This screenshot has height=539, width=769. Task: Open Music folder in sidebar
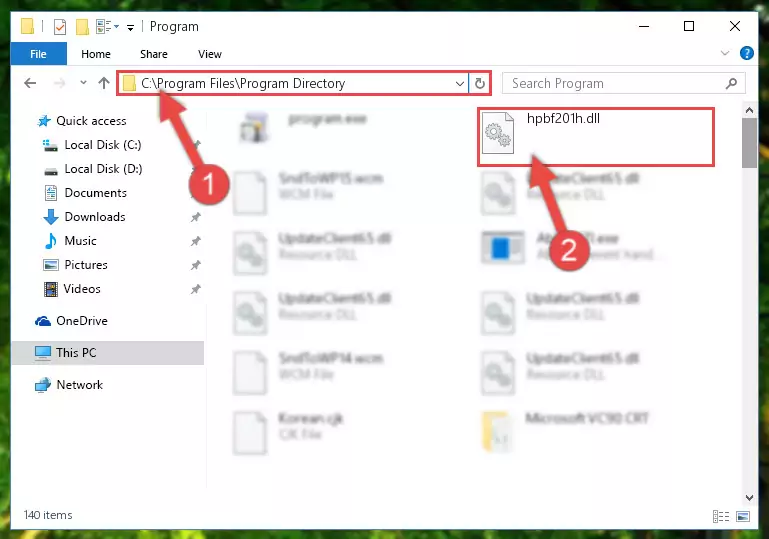[80, 241]
